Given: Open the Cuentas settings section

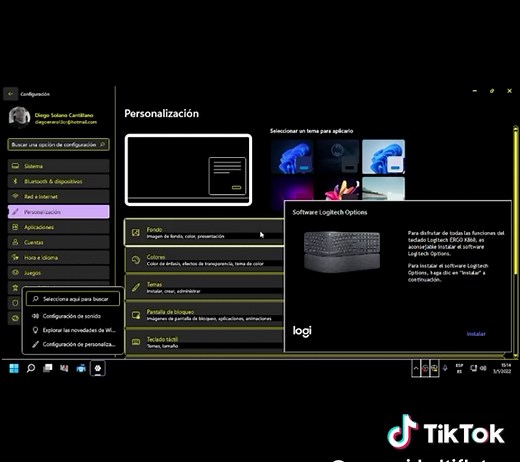Looking at the screenshot, I should pyautogui.click(x=58, y=242).
